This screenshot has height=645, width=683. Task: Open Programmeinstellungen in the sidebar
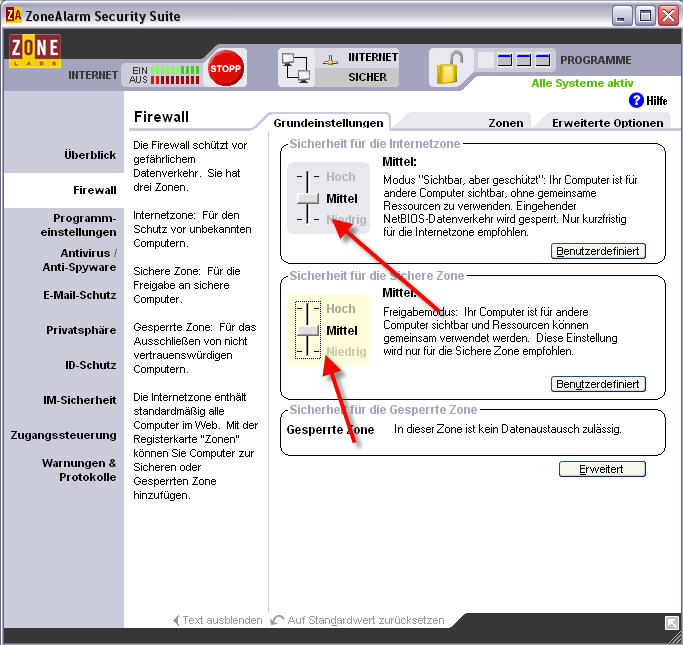point(78,225)
